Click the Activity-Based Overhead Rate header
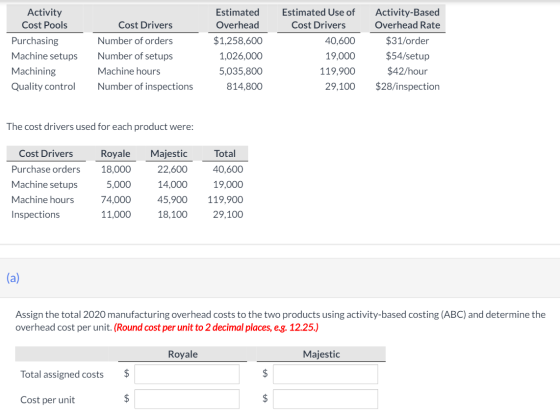 click(x=407, y=19)
